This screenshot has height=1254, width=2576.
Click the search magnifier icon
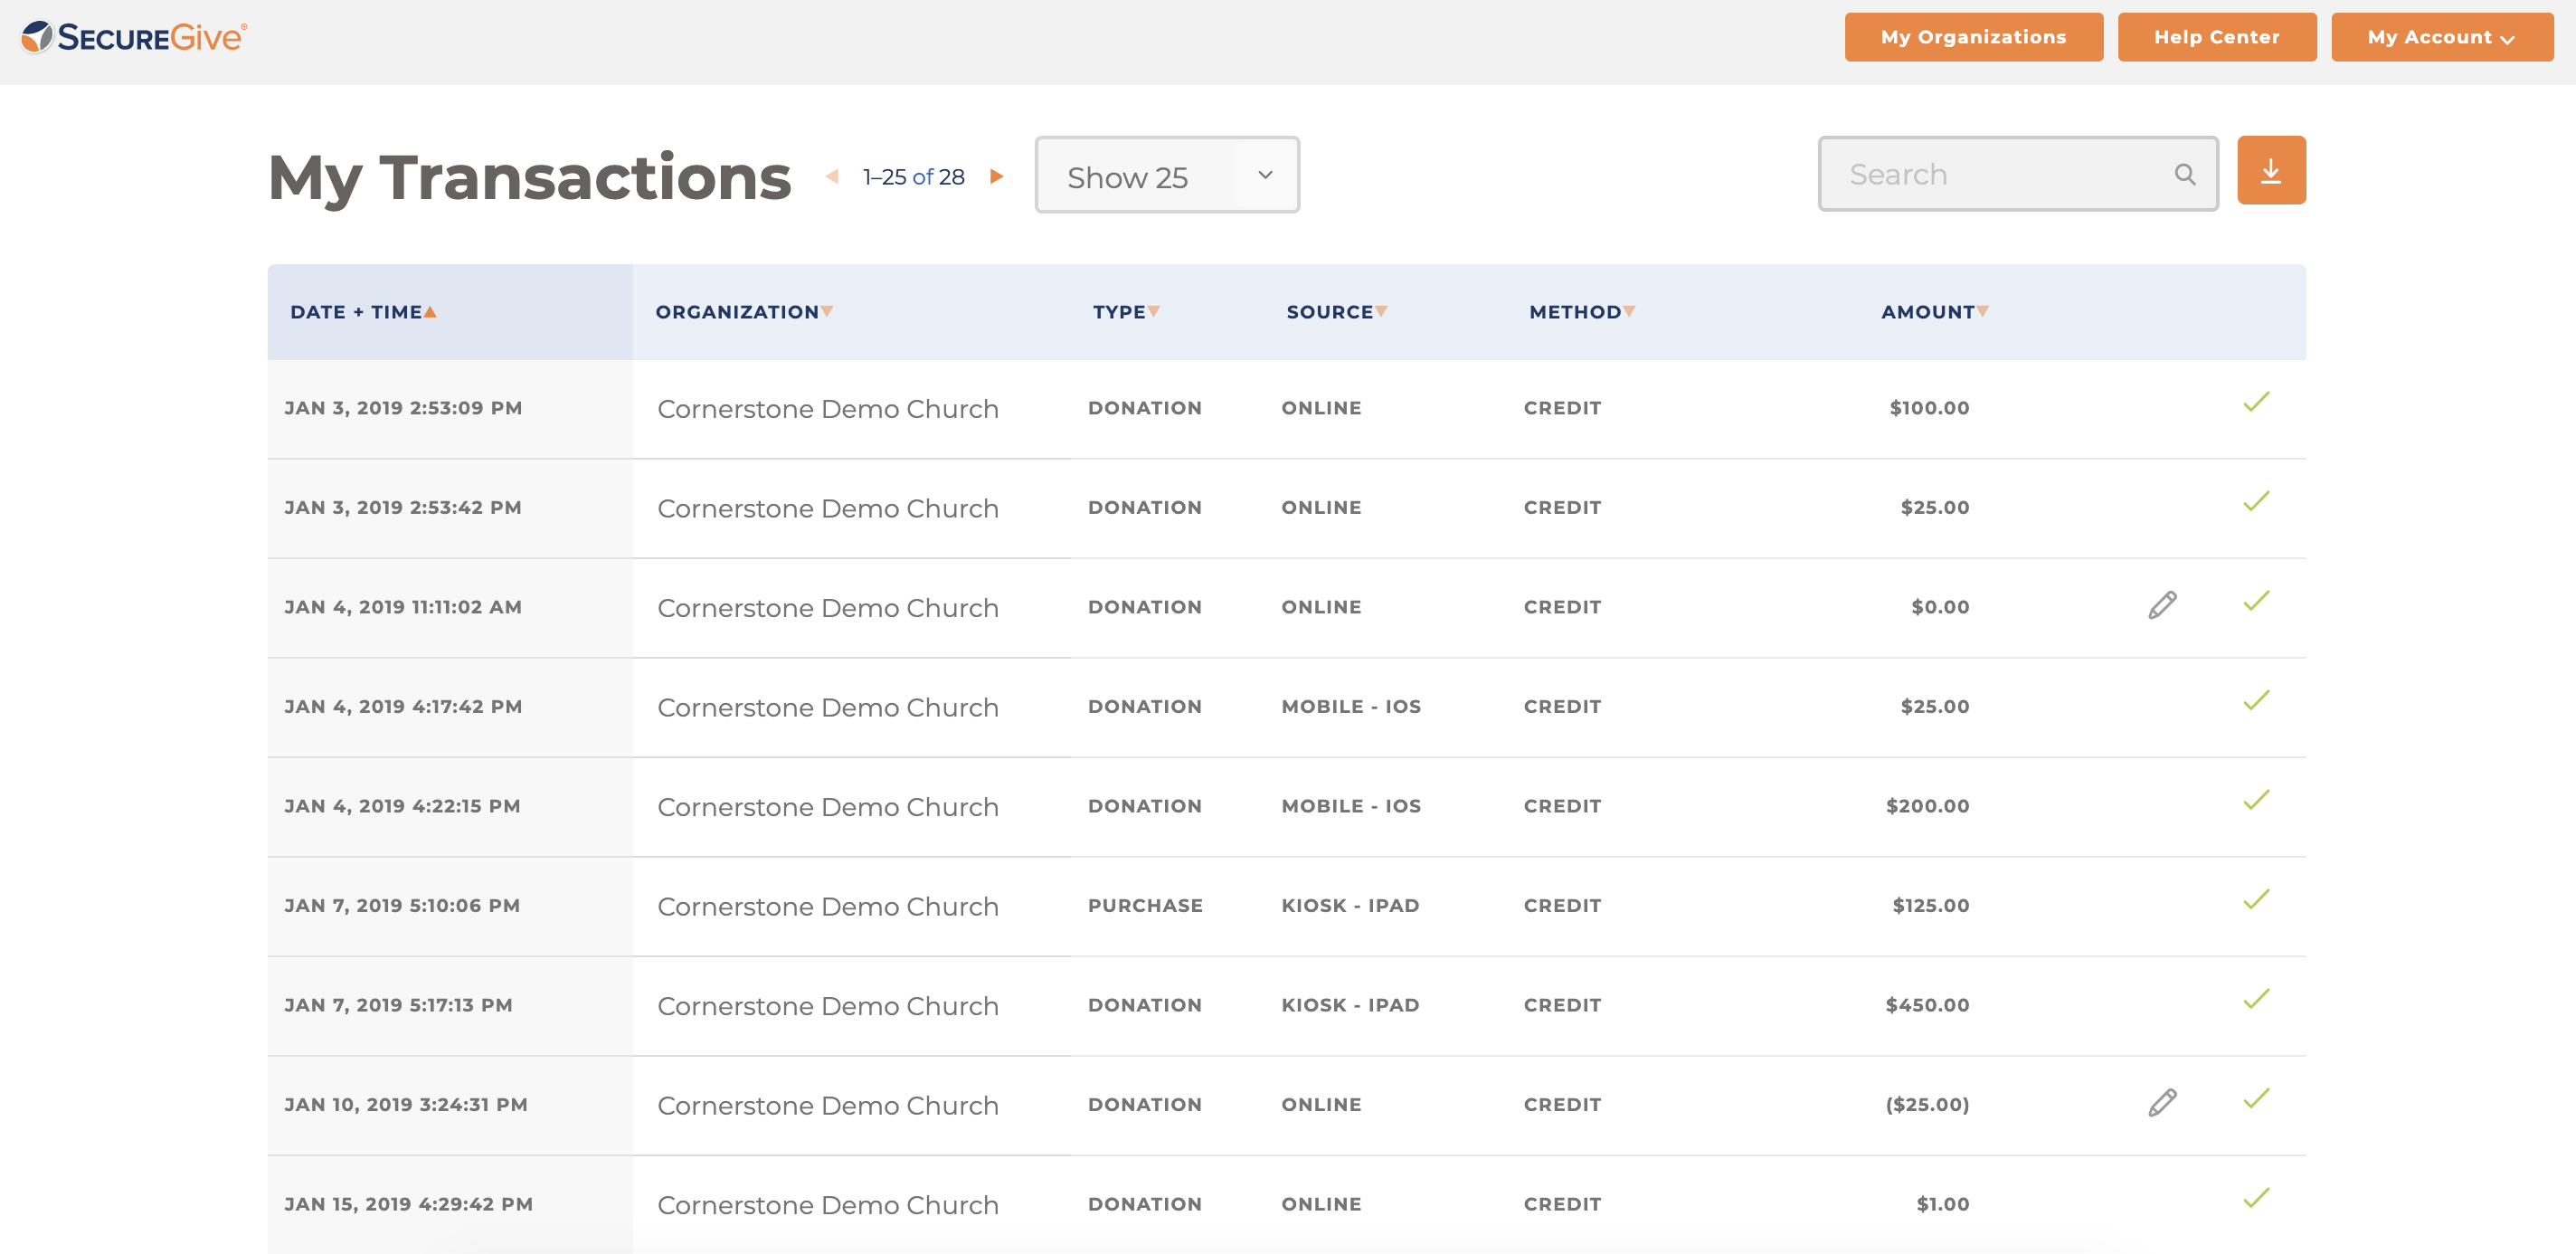2185,175
